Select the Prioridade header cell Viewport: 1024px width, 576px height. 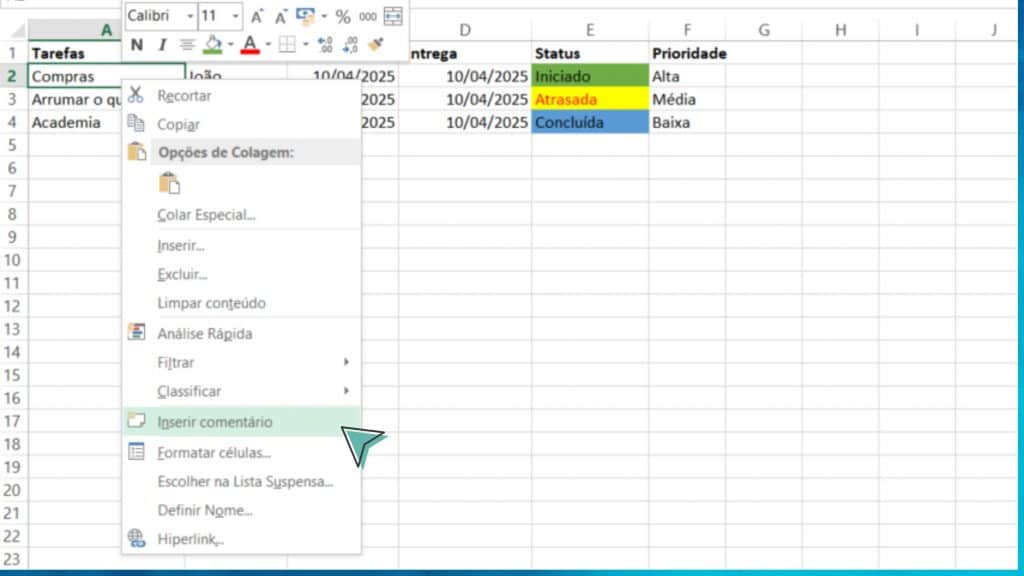(687, 53)
